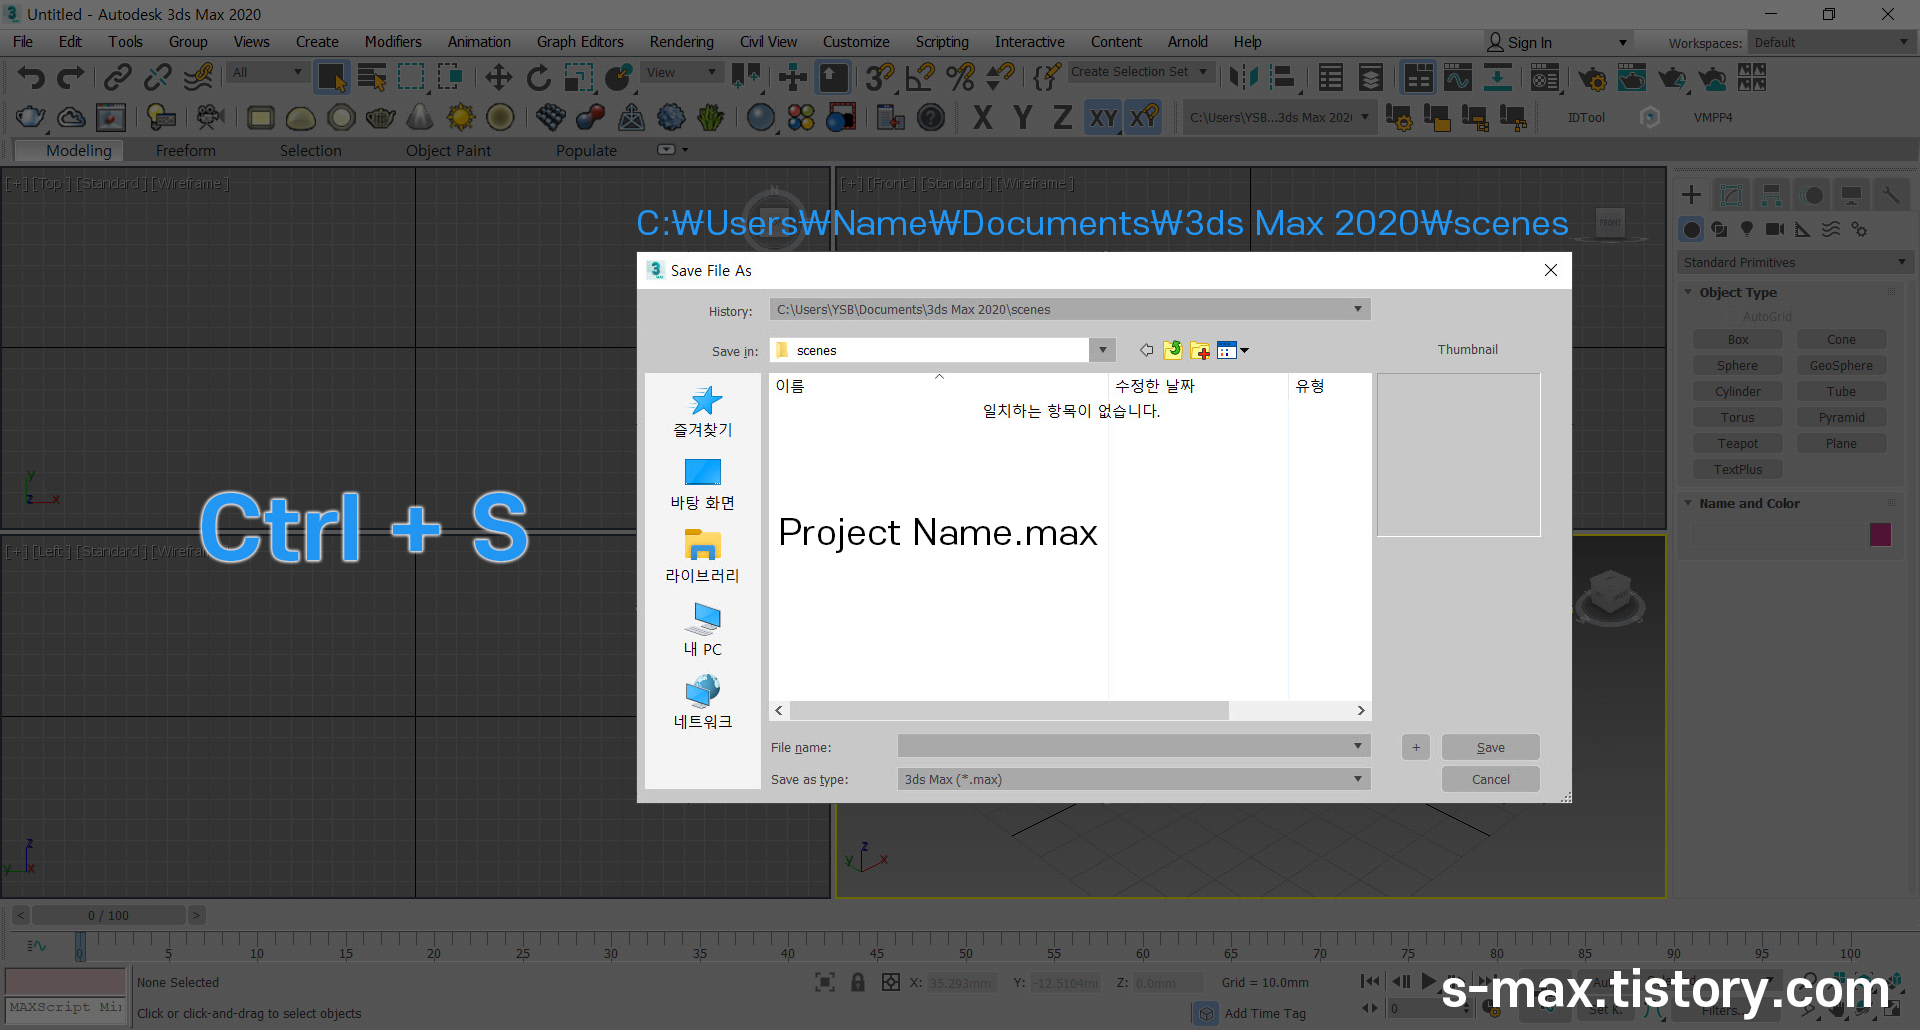Expand the File name dropdown arrow
1920x1030 pixels.
1357,746
